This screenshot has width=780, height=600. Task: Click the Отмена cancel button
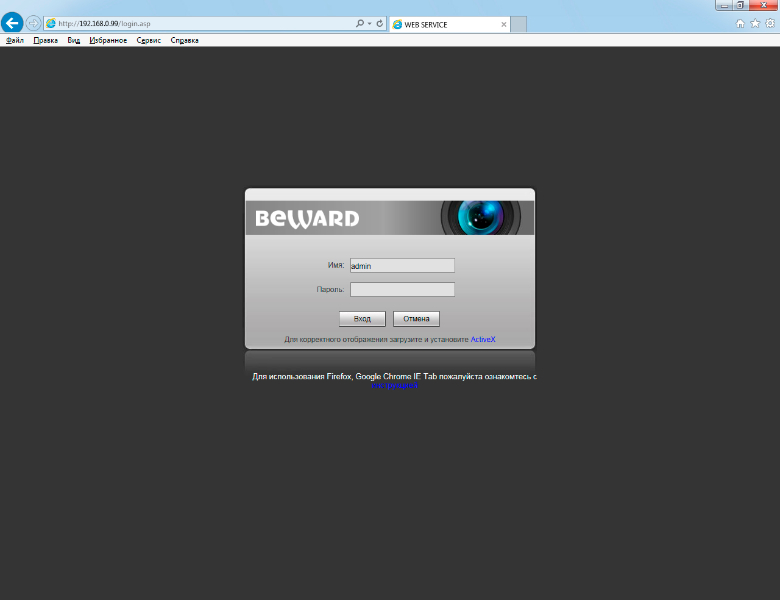pos(416,319)
